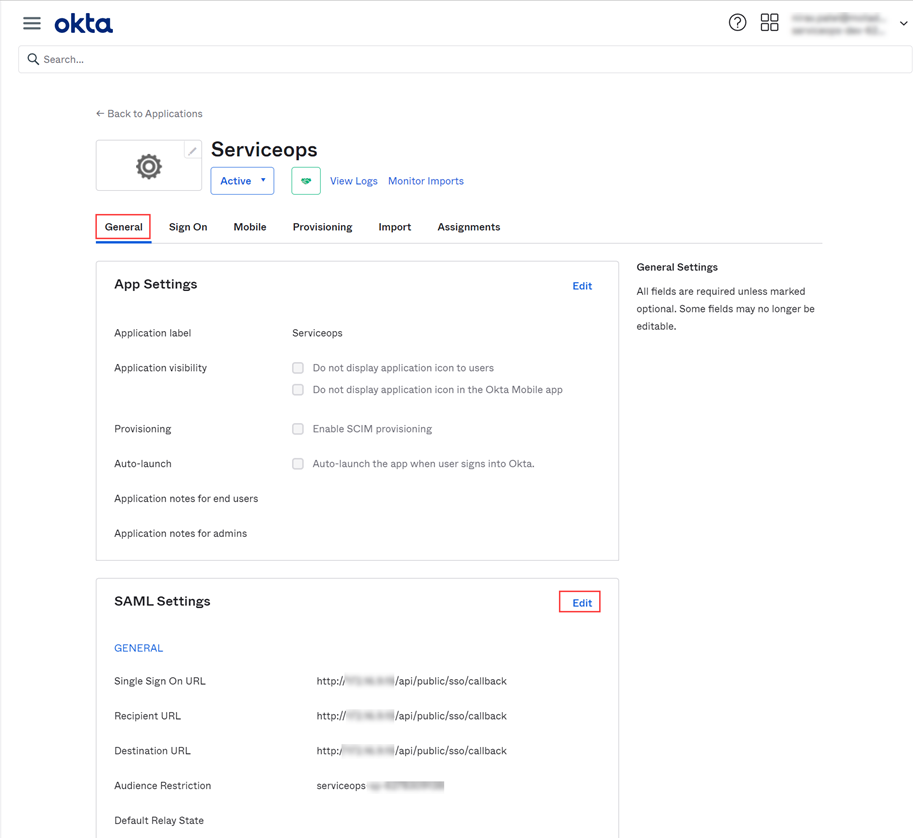Click Edit in the SAML Settings section

tap(579, 601)
